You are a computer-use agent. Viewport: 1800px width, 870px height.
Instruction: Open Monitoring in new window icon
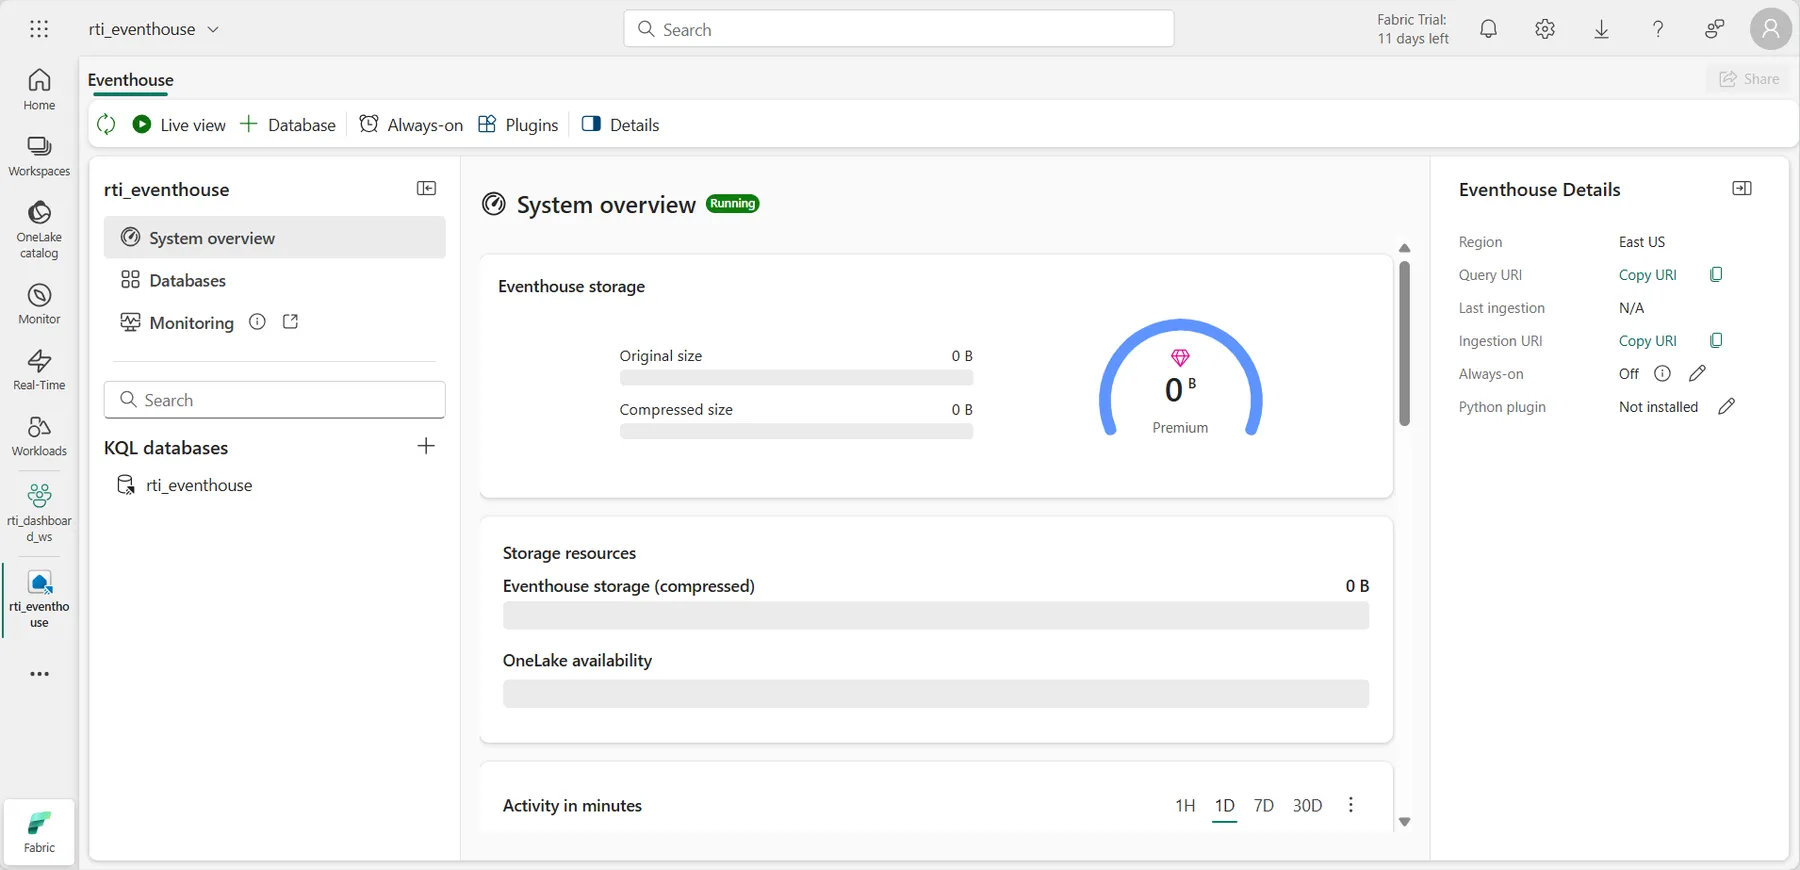tap(291, 322)
